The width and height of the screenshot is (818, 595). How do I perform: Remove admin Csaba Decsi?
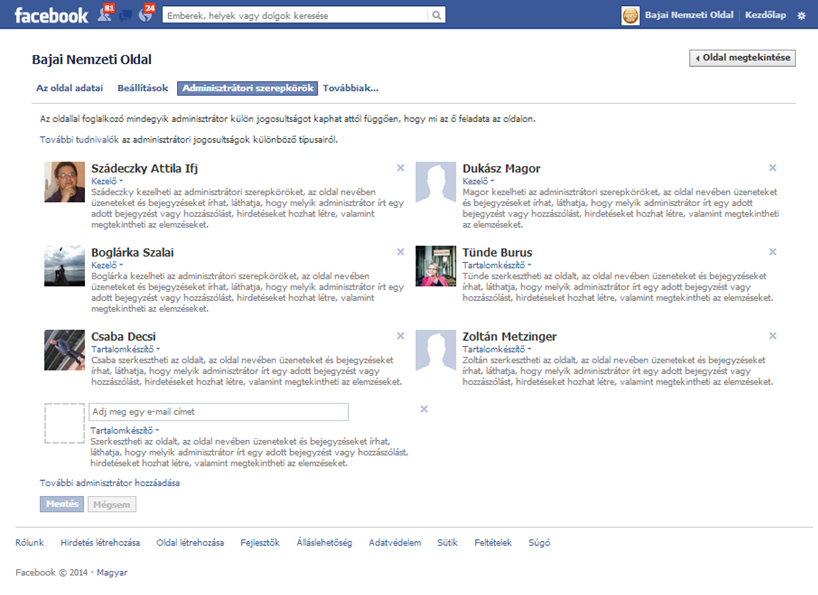(401, 336)
